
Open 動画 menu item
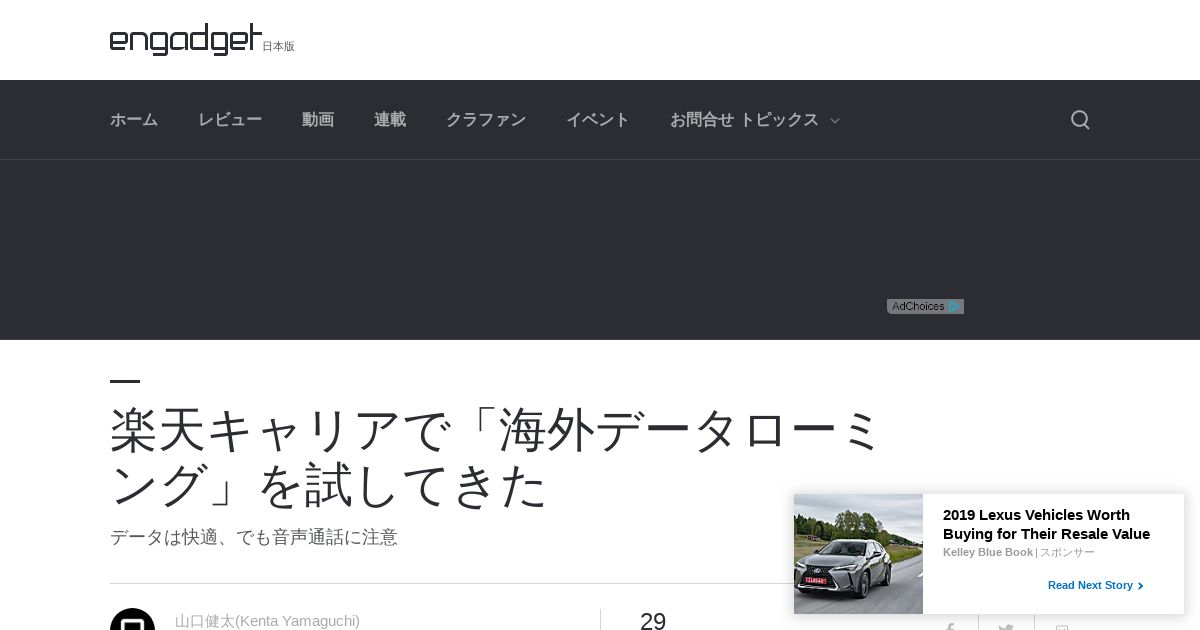tap(318, 120)
